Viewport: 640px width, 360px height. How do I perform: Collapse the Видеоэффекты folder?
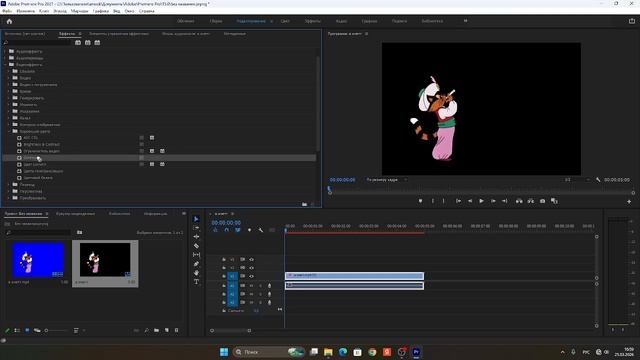6,64
